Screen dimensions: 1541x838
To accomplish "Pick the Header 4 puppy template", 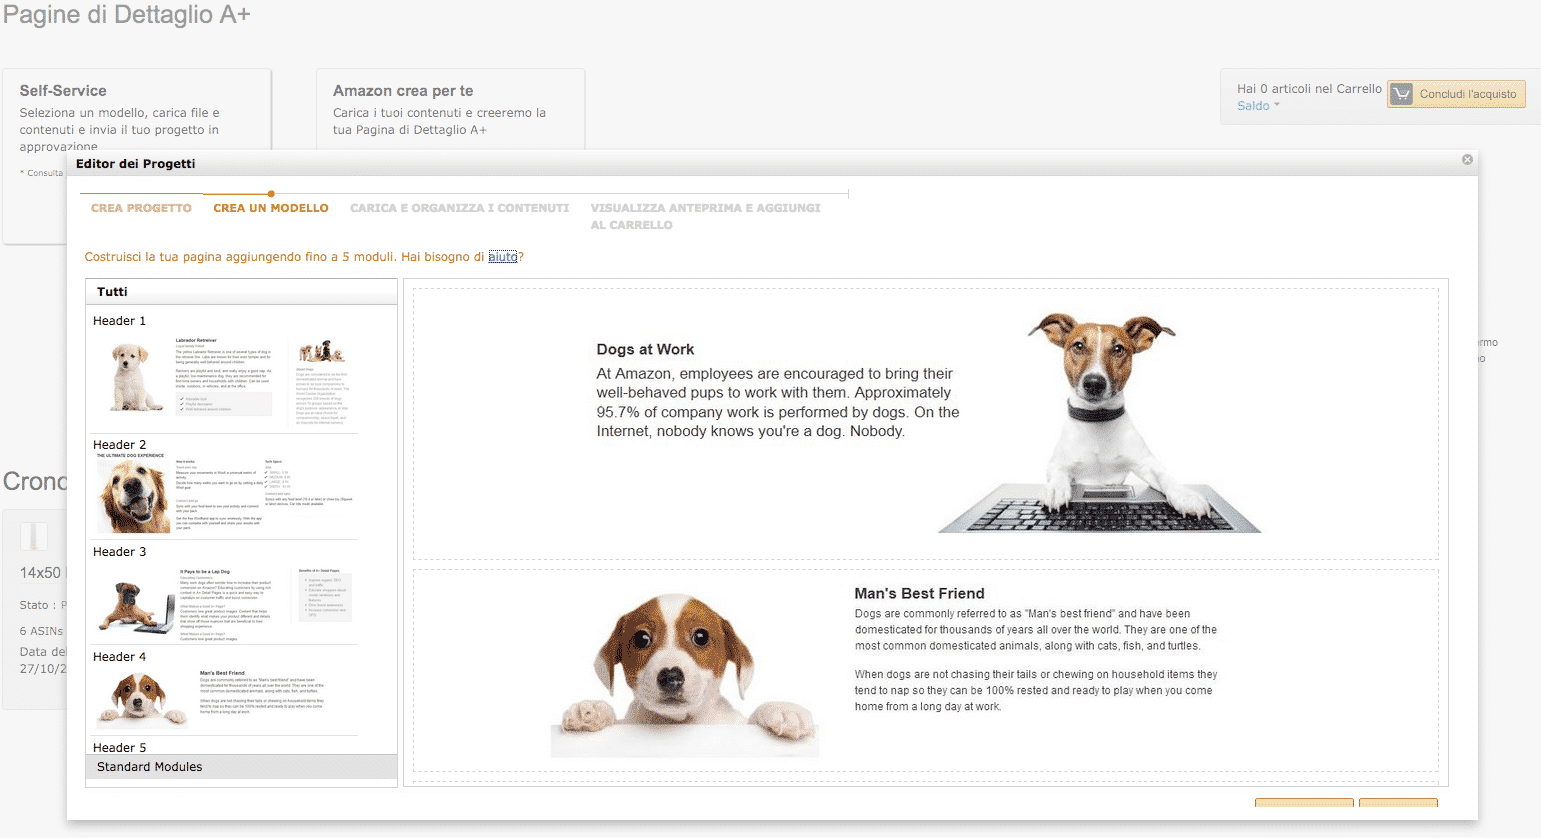I will tap(222, 697).
